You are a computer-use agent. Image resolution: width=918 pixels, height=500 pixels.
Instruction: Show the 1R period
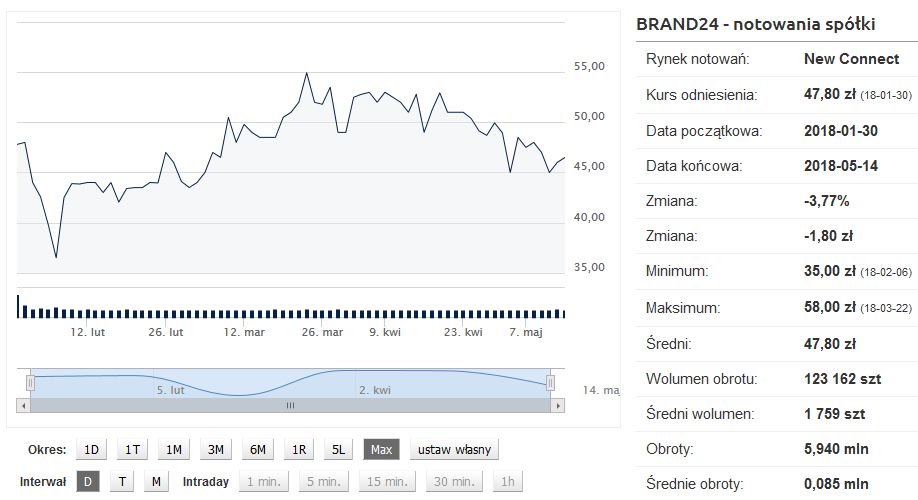point(298,449)
